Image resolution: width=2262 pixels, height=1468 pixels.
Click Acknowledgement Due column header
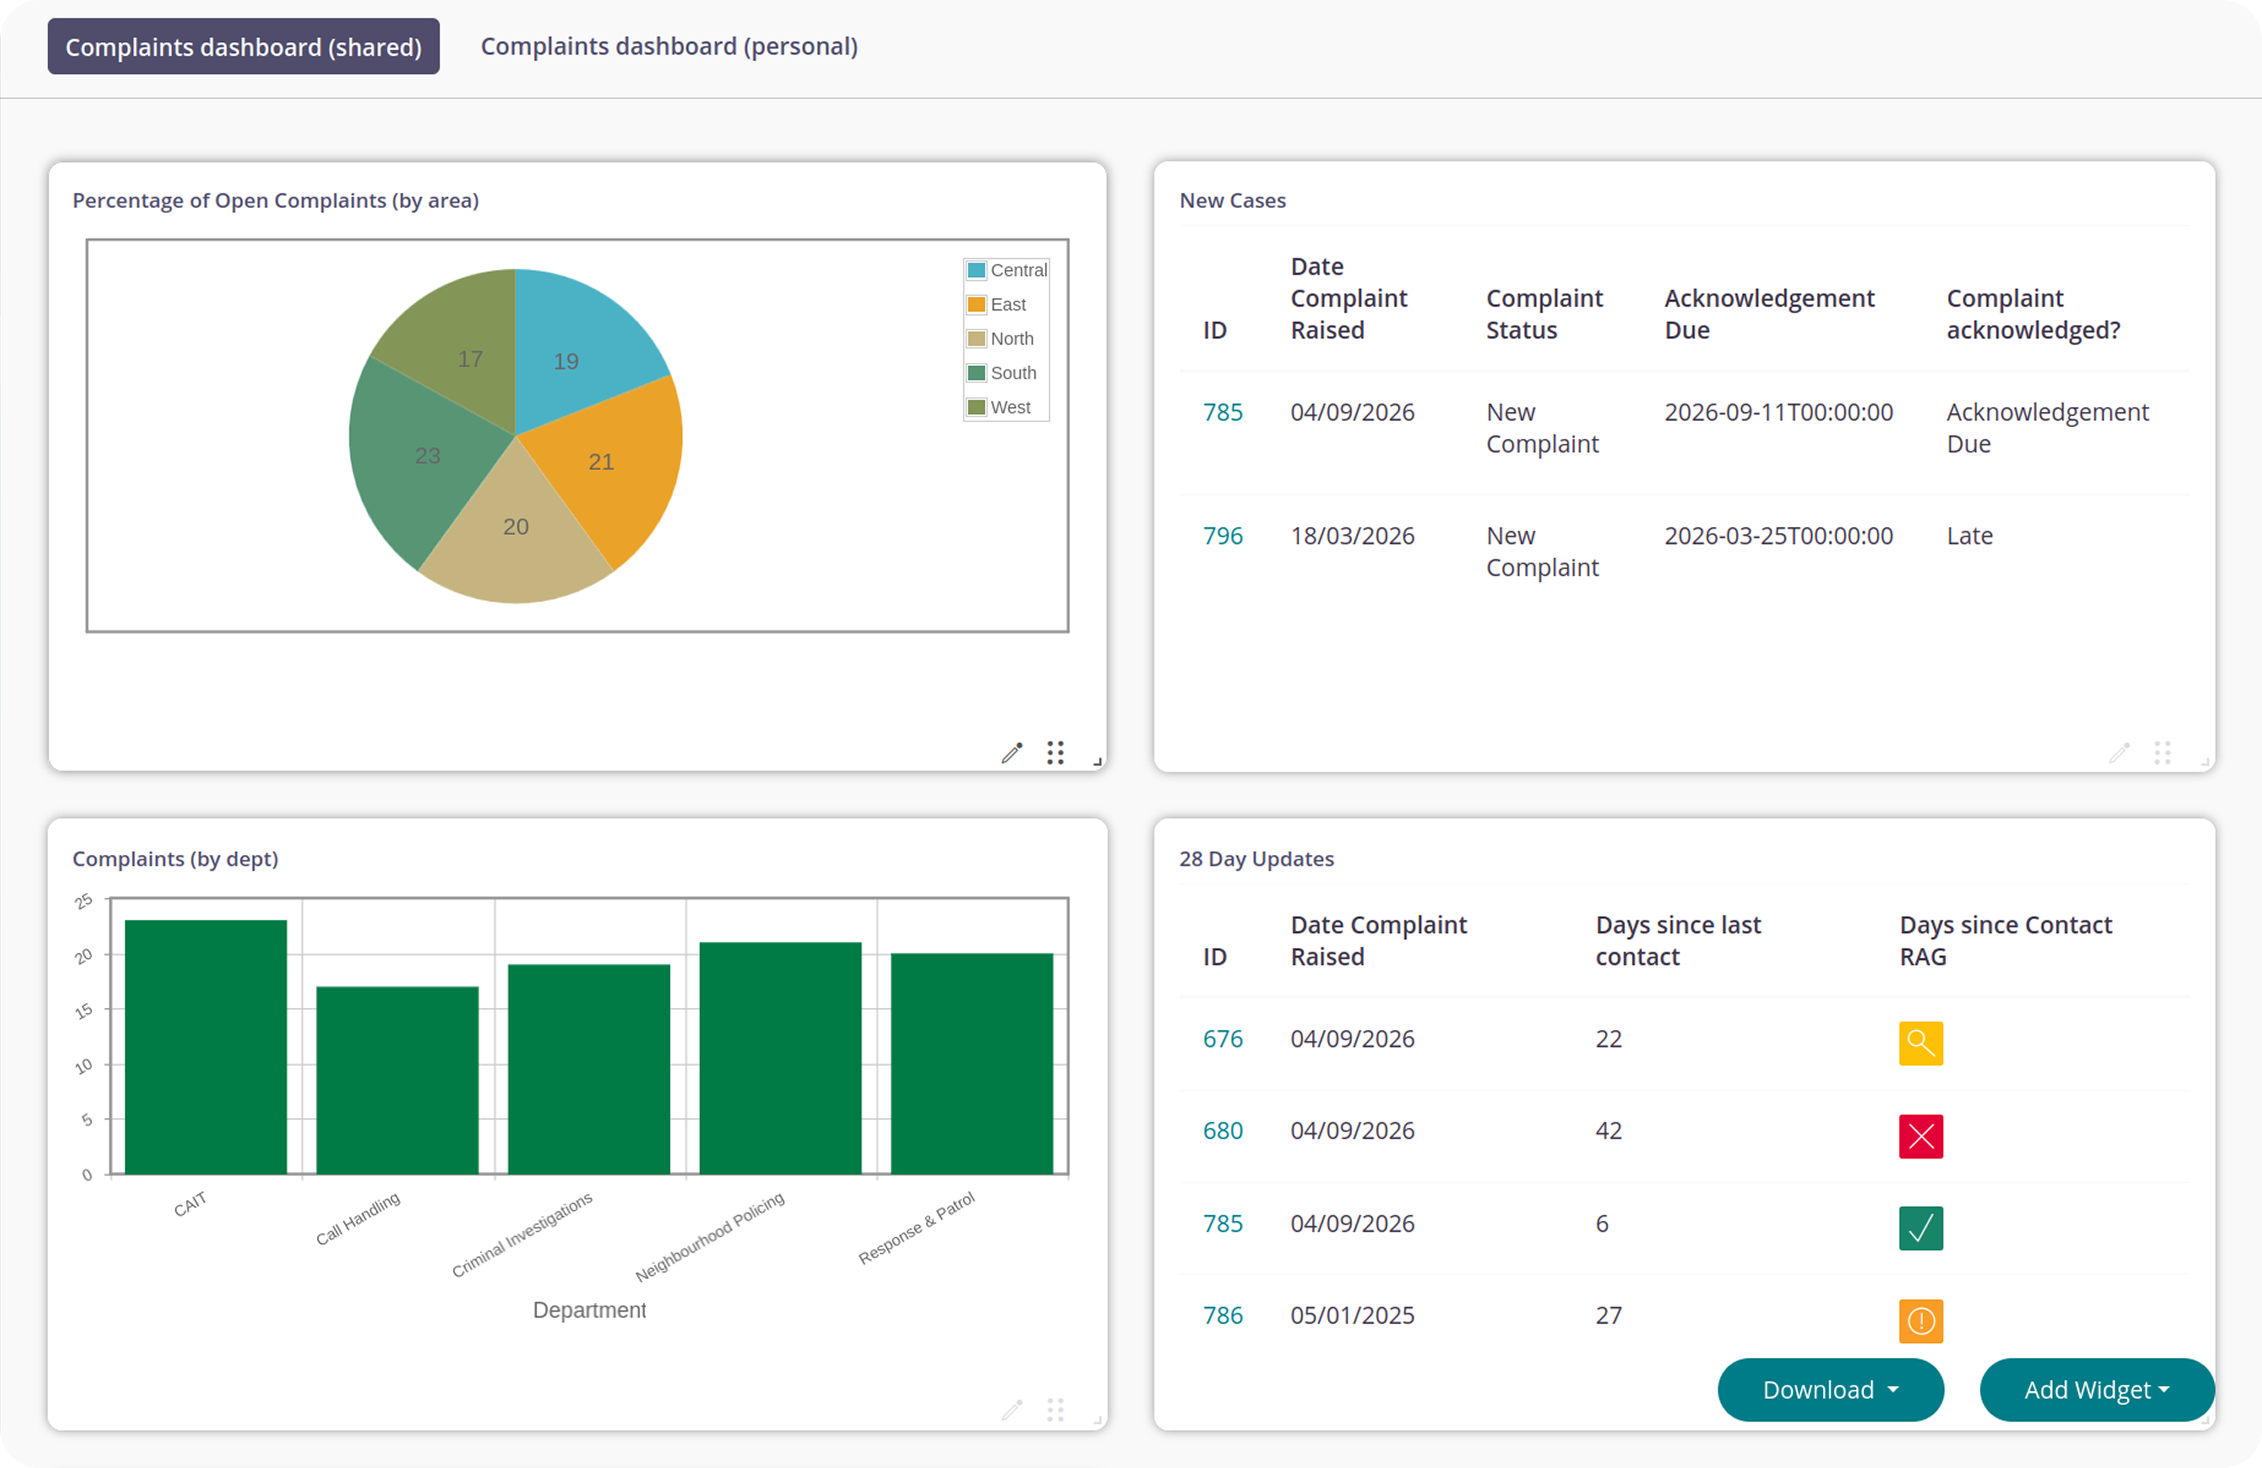1769,314
